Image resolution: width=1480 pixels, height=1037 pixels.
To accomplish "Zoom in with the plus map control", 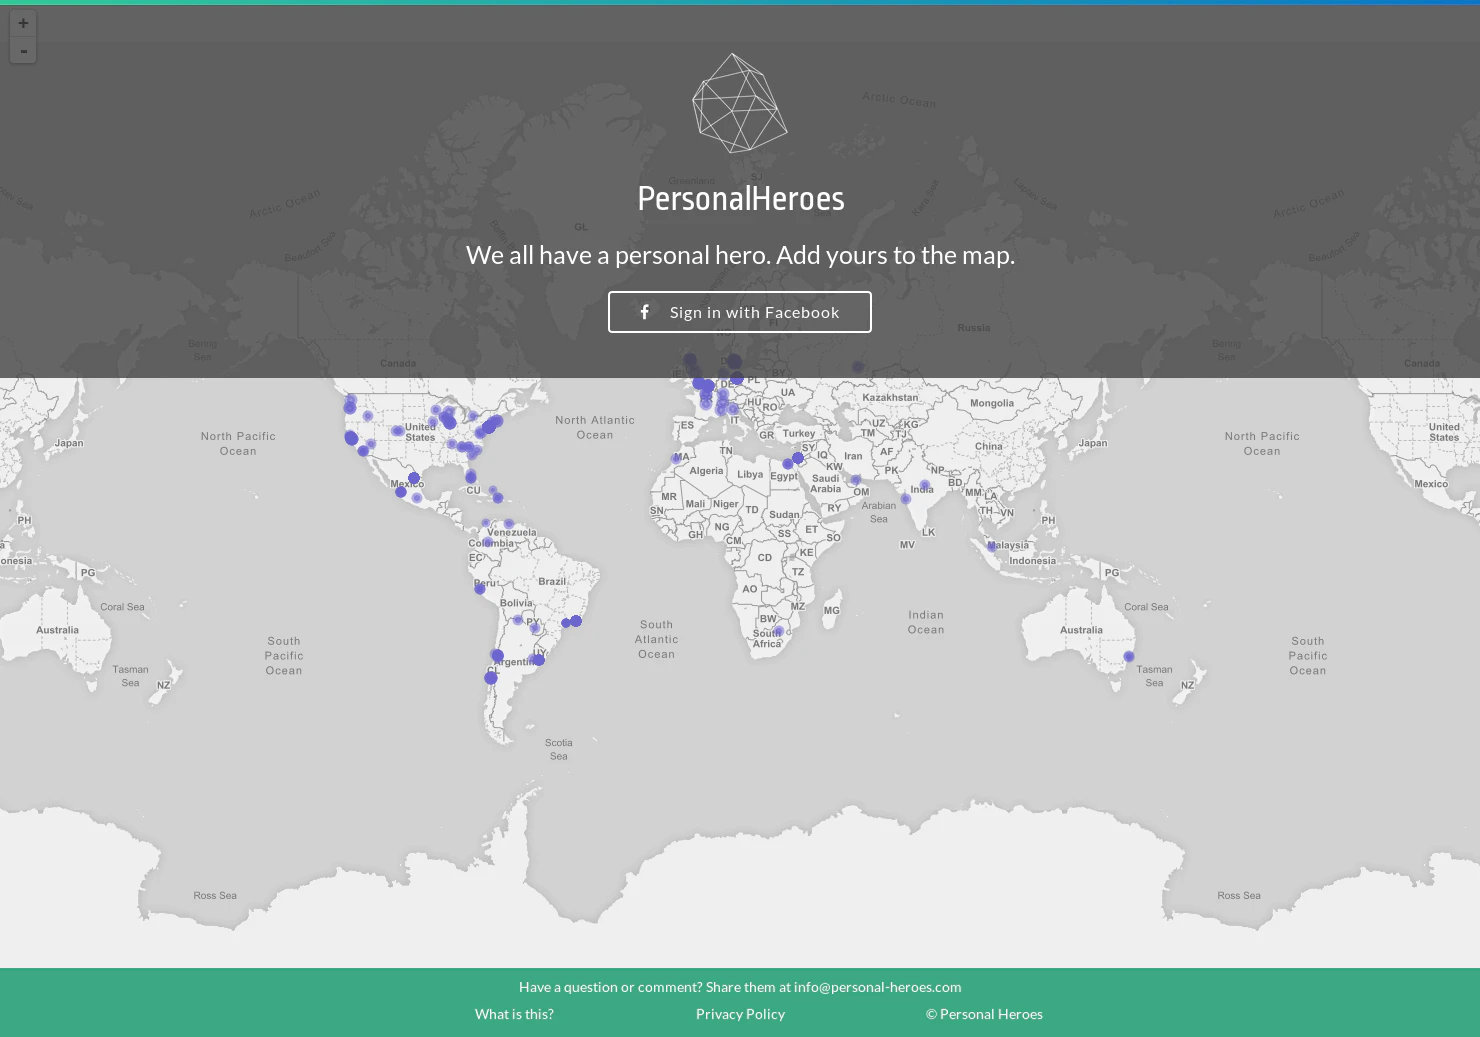I will point(23,24).
